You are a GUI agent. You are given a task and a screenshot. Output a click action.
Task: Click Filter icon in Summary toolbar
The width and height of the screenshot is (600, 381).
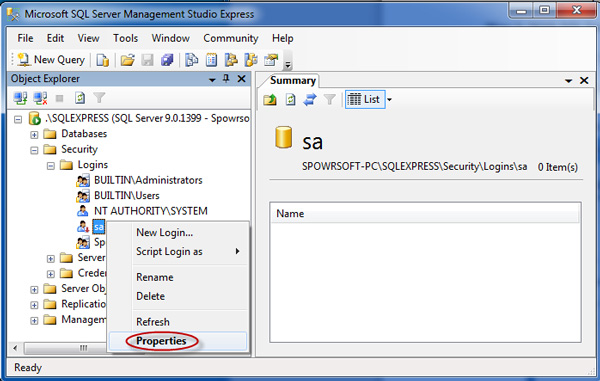(329, 99)
